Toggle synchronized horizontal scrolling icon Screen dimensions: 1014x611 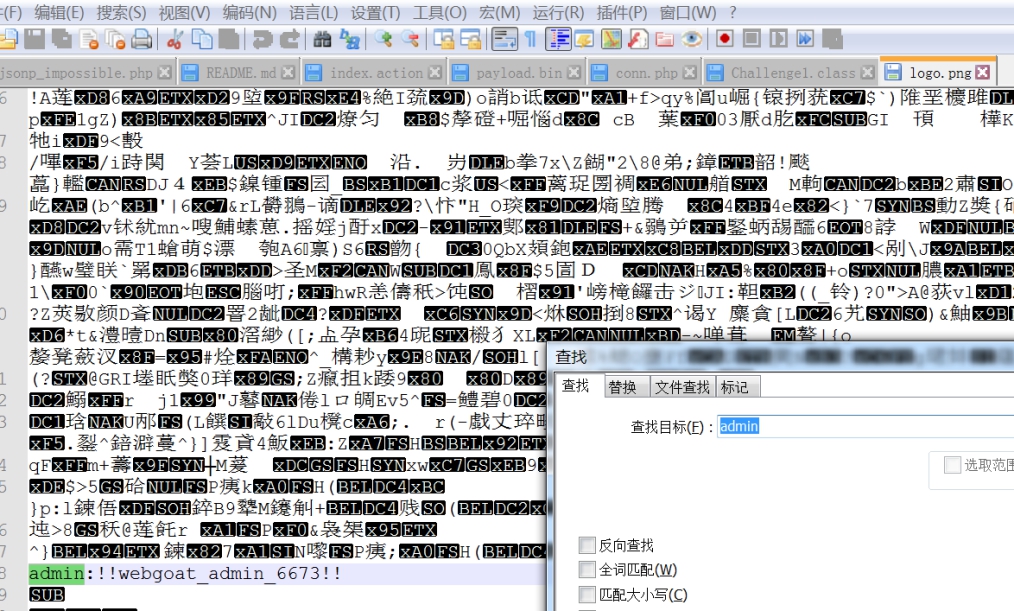coord(471,39)
